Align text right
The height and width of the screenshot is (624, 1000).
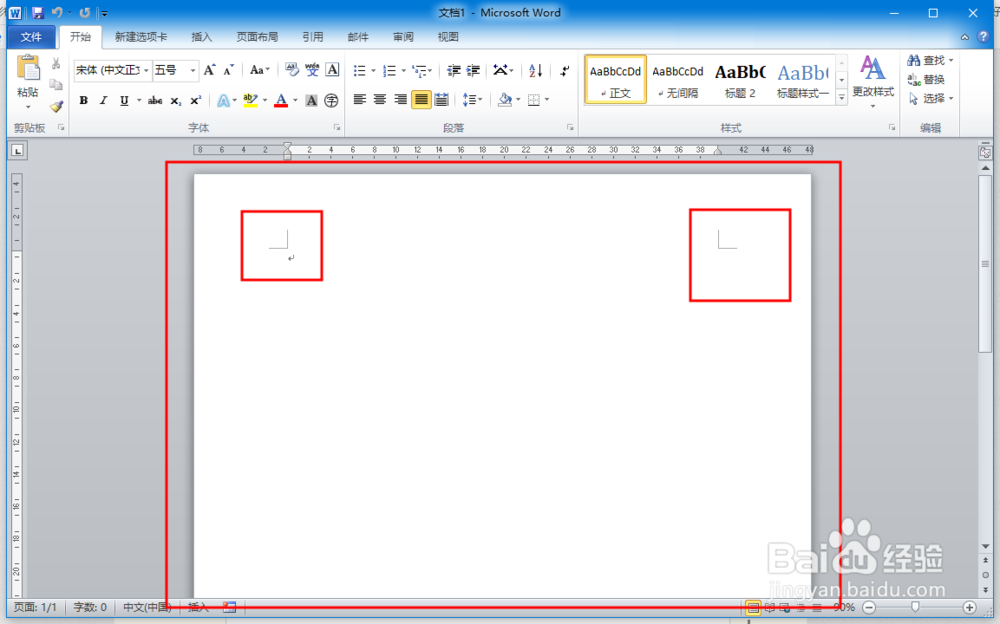[x=401, y=100]
